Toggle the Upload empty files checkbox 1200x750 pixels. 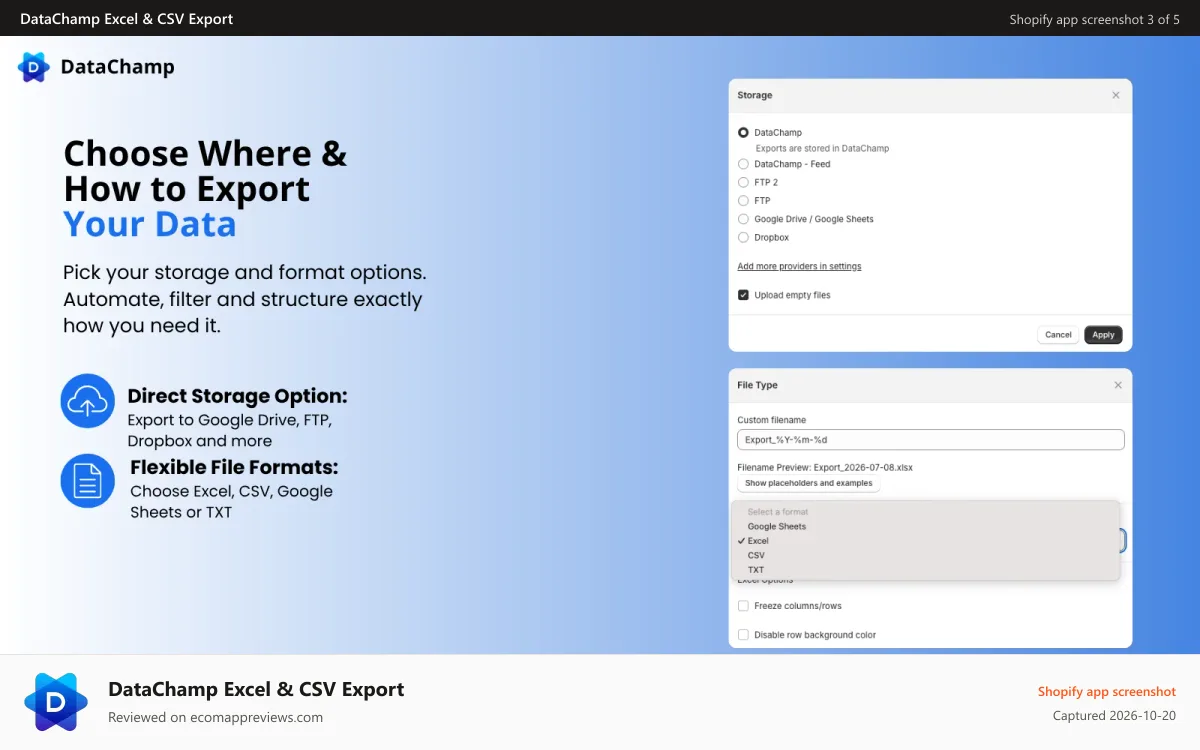click(x=743, y=295)
